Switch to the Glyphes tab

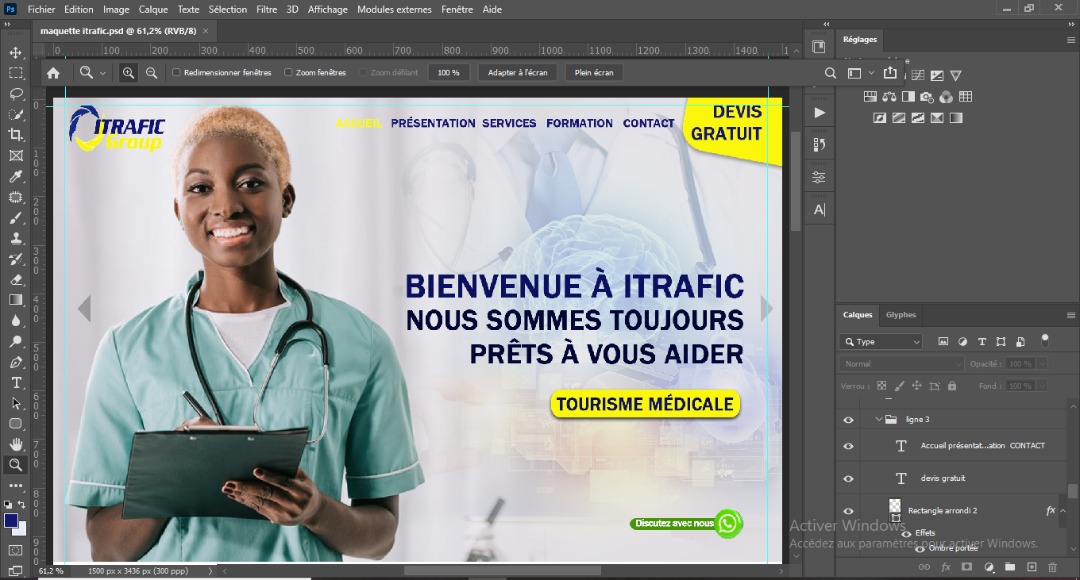tap(900, 315)
